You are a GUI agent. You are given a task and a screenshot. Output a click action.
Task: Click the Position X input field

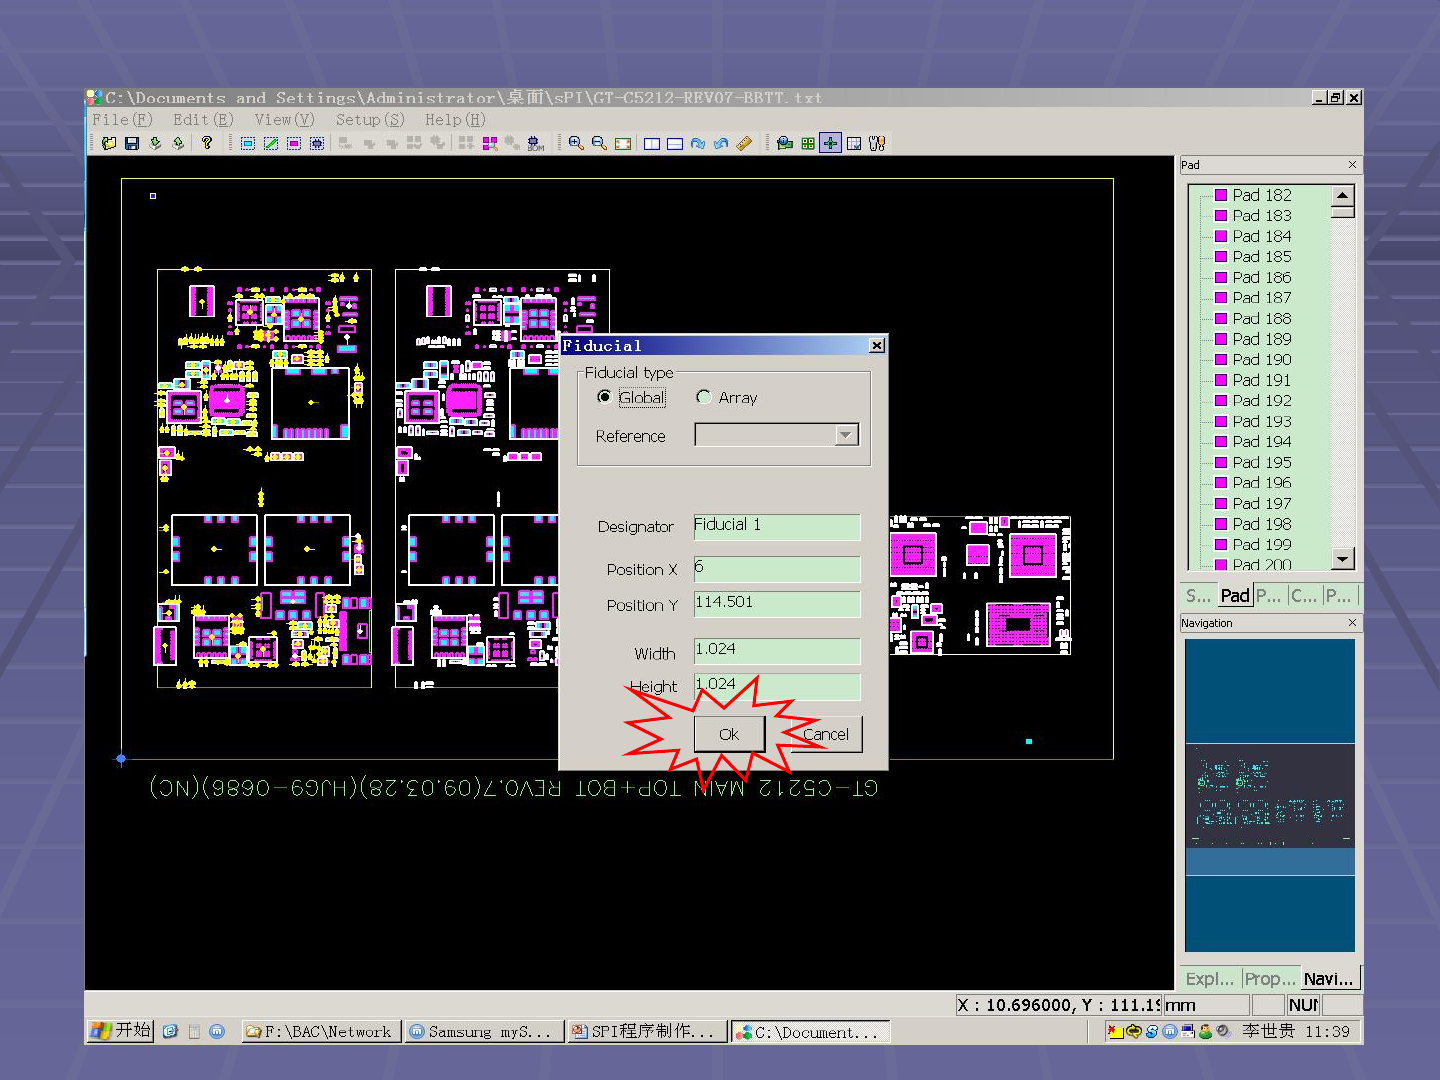(776, 569)
